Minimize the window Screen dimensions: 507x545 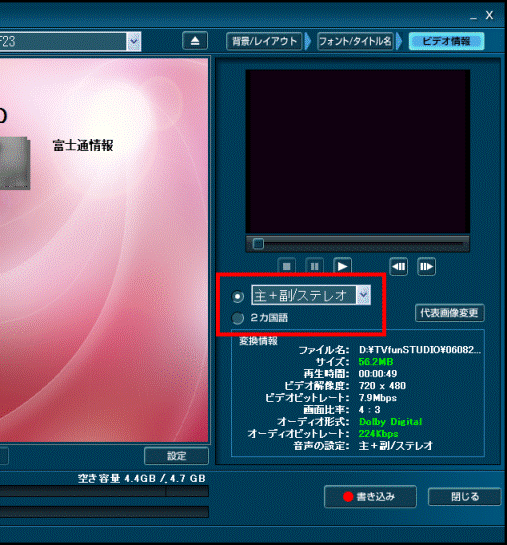[473, 18]
